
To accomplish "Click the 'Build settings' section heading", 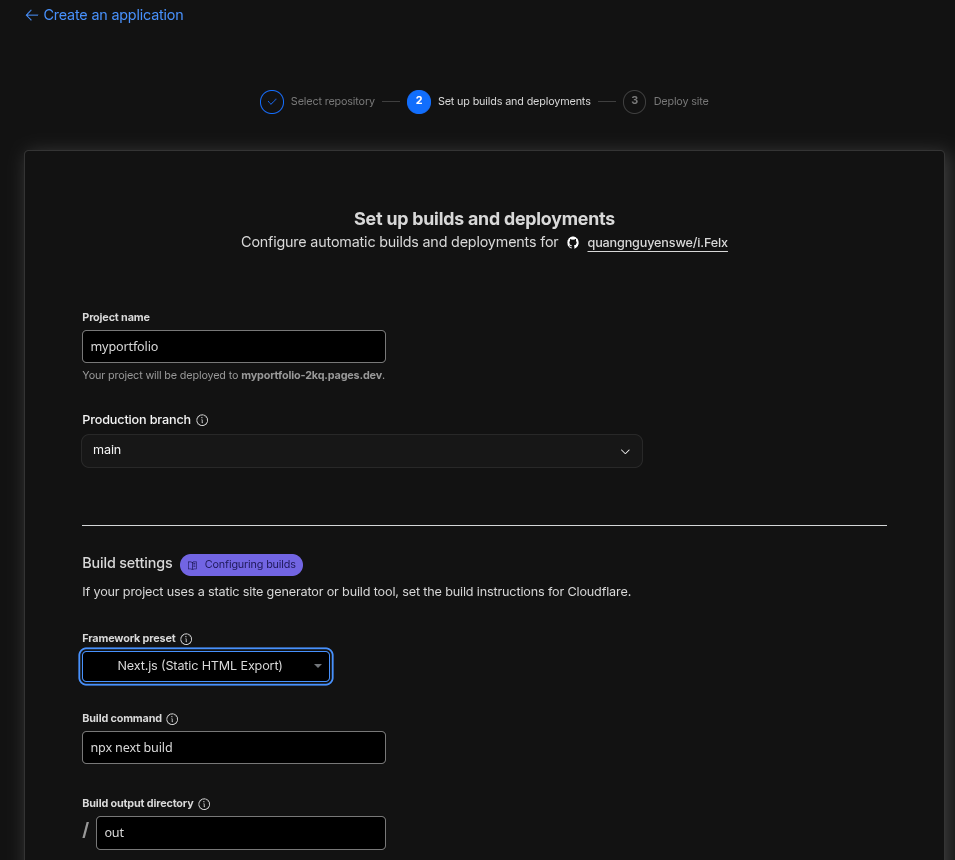I will 127,563.
